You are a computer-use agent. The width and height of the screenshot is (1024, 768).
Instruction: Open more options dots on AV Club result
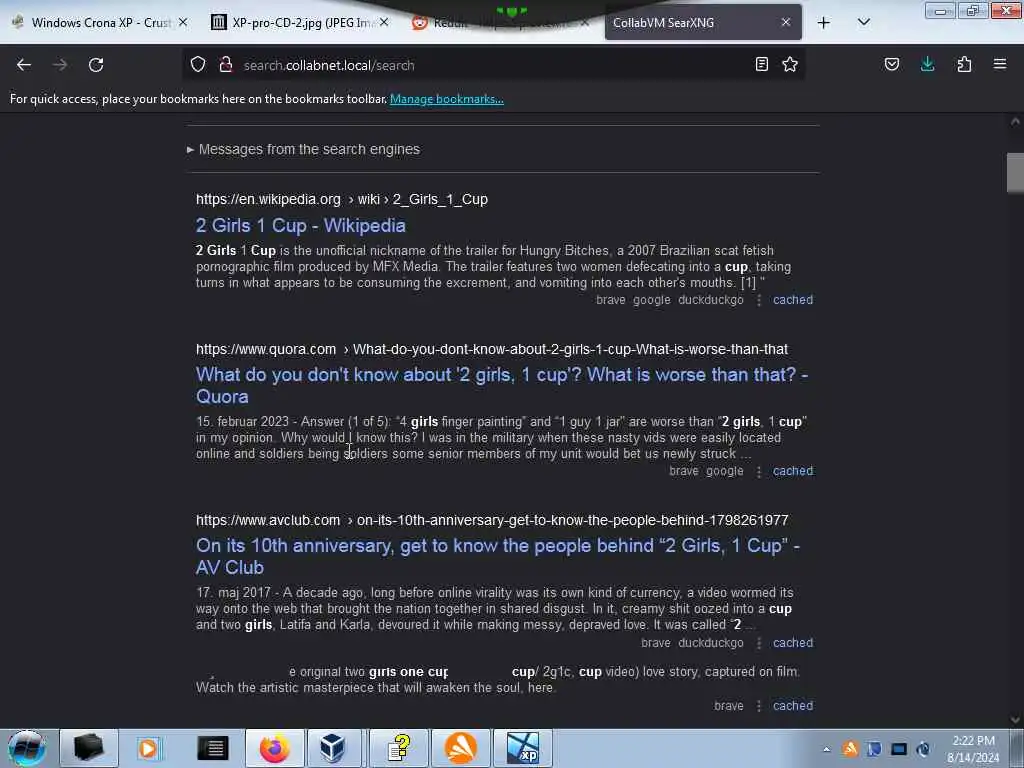(x=759, y=643)
